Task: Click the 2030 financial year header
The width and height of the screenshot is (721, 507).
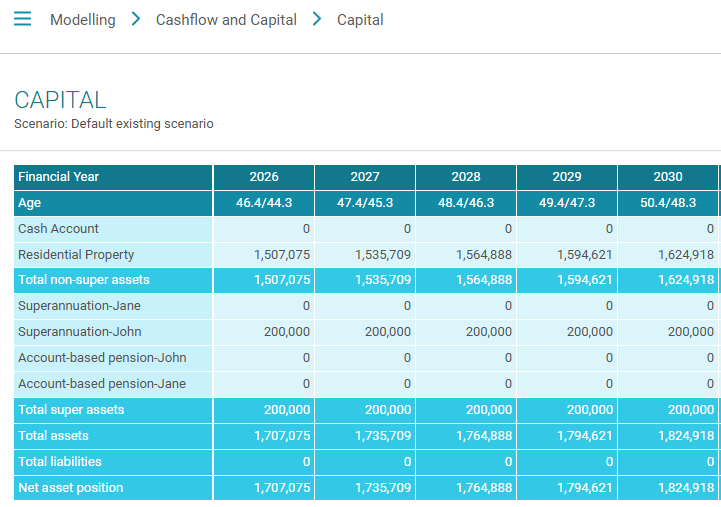Action: click(x=667, y=177)
